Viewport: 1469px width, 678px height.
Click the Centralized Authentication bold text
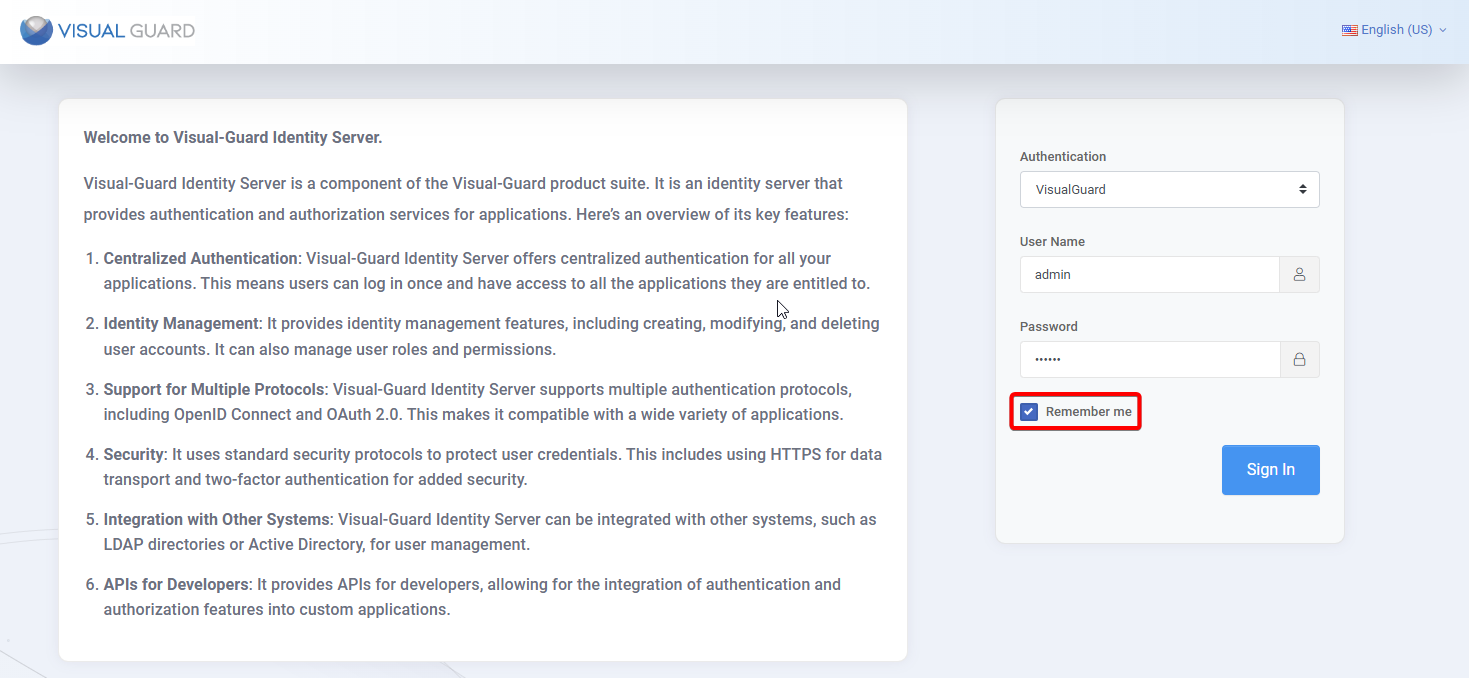click(200, 258)
